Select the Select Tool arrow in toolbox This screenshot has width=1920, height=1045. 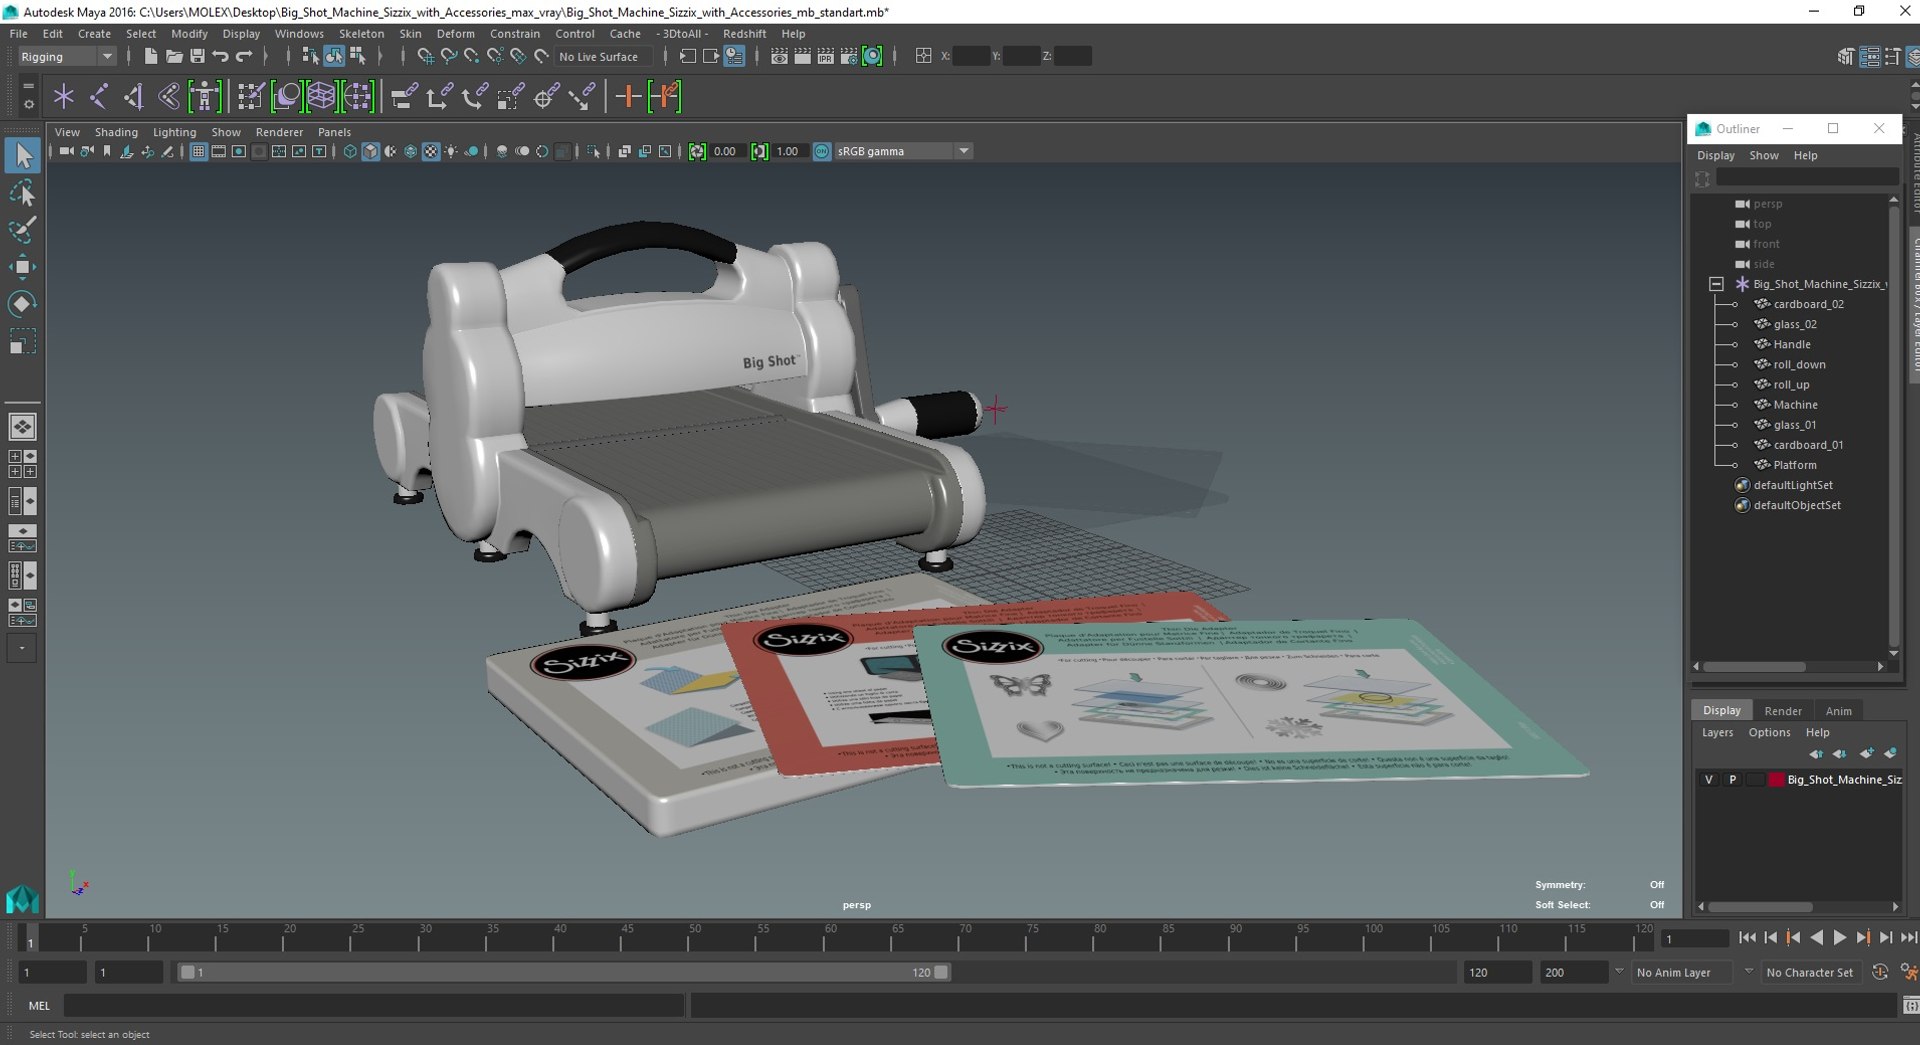click(x=22, y=155)
